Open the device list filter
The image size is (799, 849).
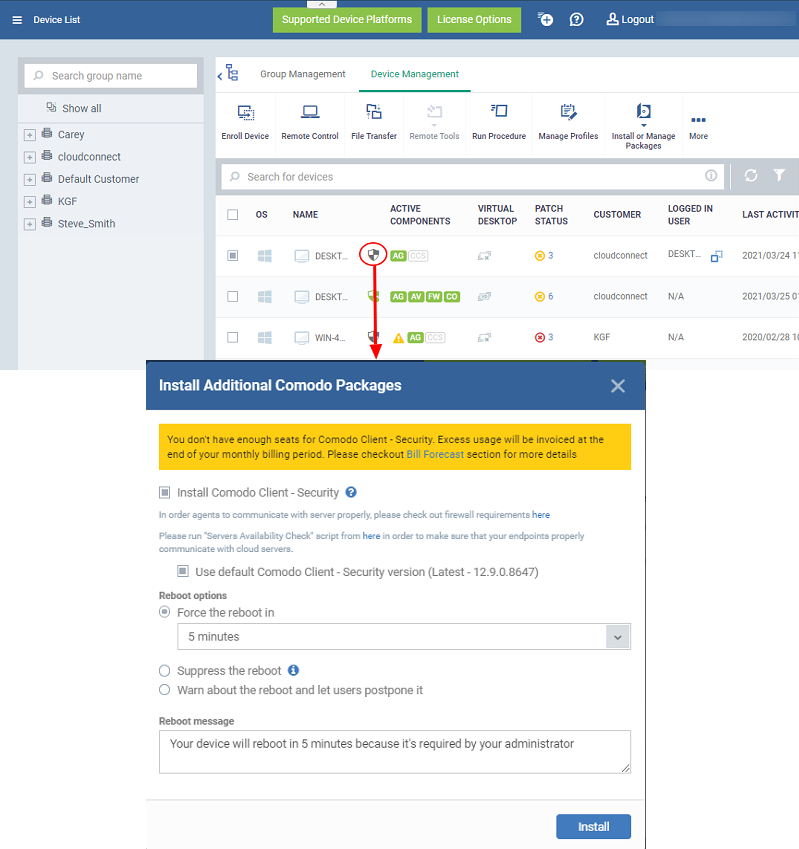[779, 175]
